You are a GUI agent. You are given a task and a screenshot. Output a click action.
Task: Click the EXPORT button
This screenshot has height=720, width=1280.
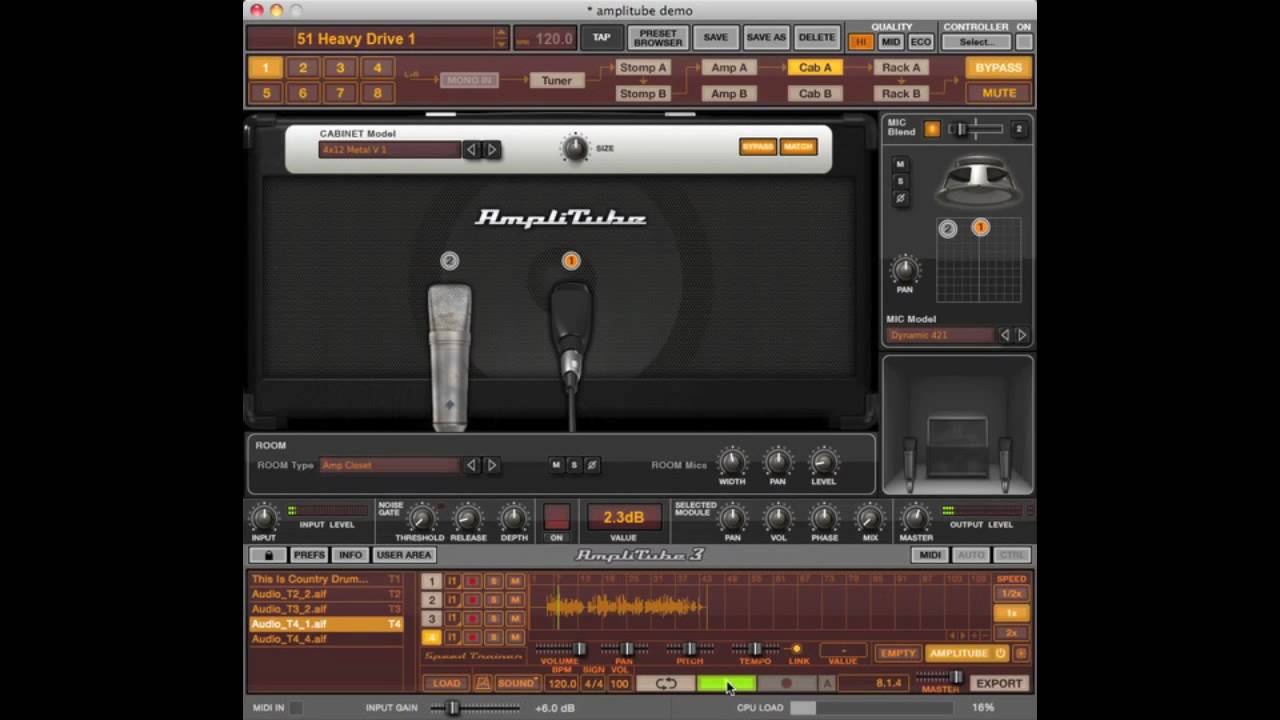point(998,684)
